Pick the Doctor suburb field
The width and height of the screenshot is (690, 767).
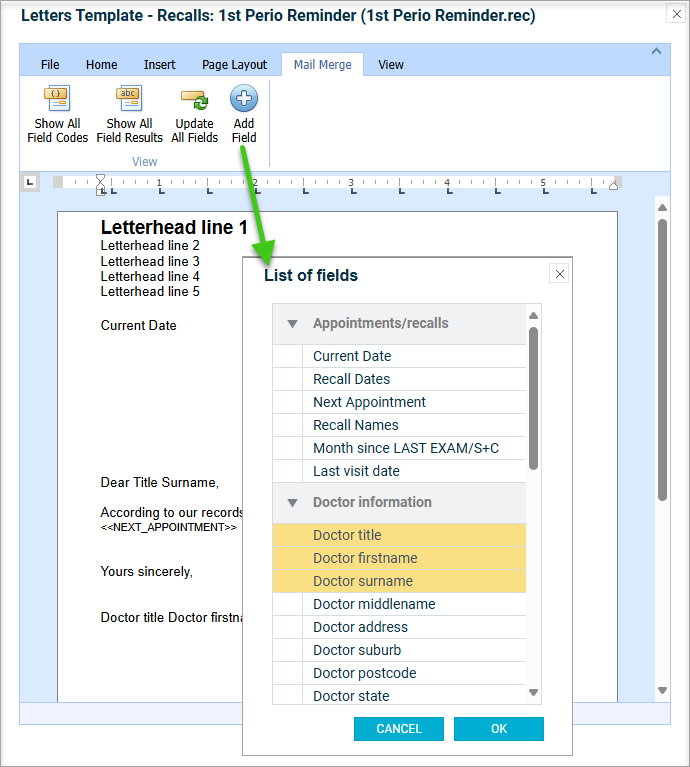[399, 650]
